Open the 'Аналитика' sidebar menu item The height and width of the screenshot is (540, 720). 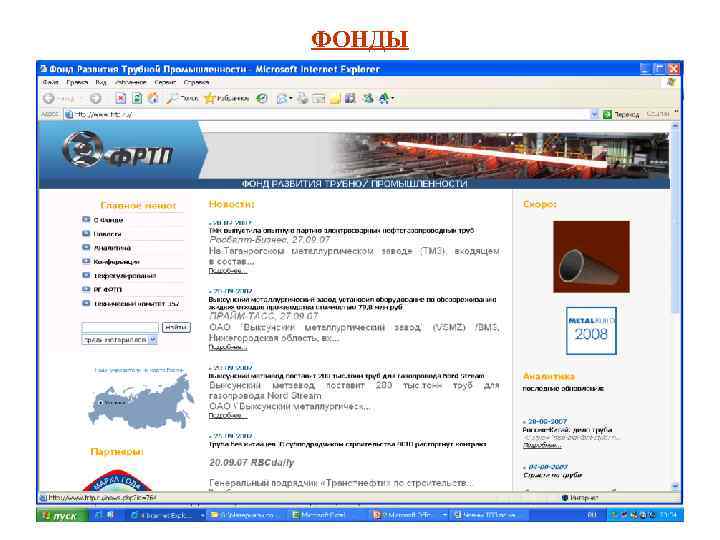[x=112, y=248]
